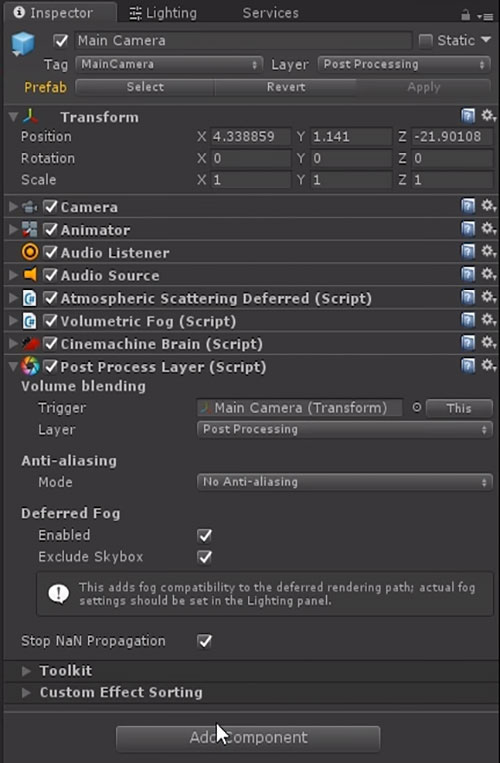The height and width of the screenshot is (763, 500).
Task: Open Audio Listener help documentation icon
Action: pos(468,252)
